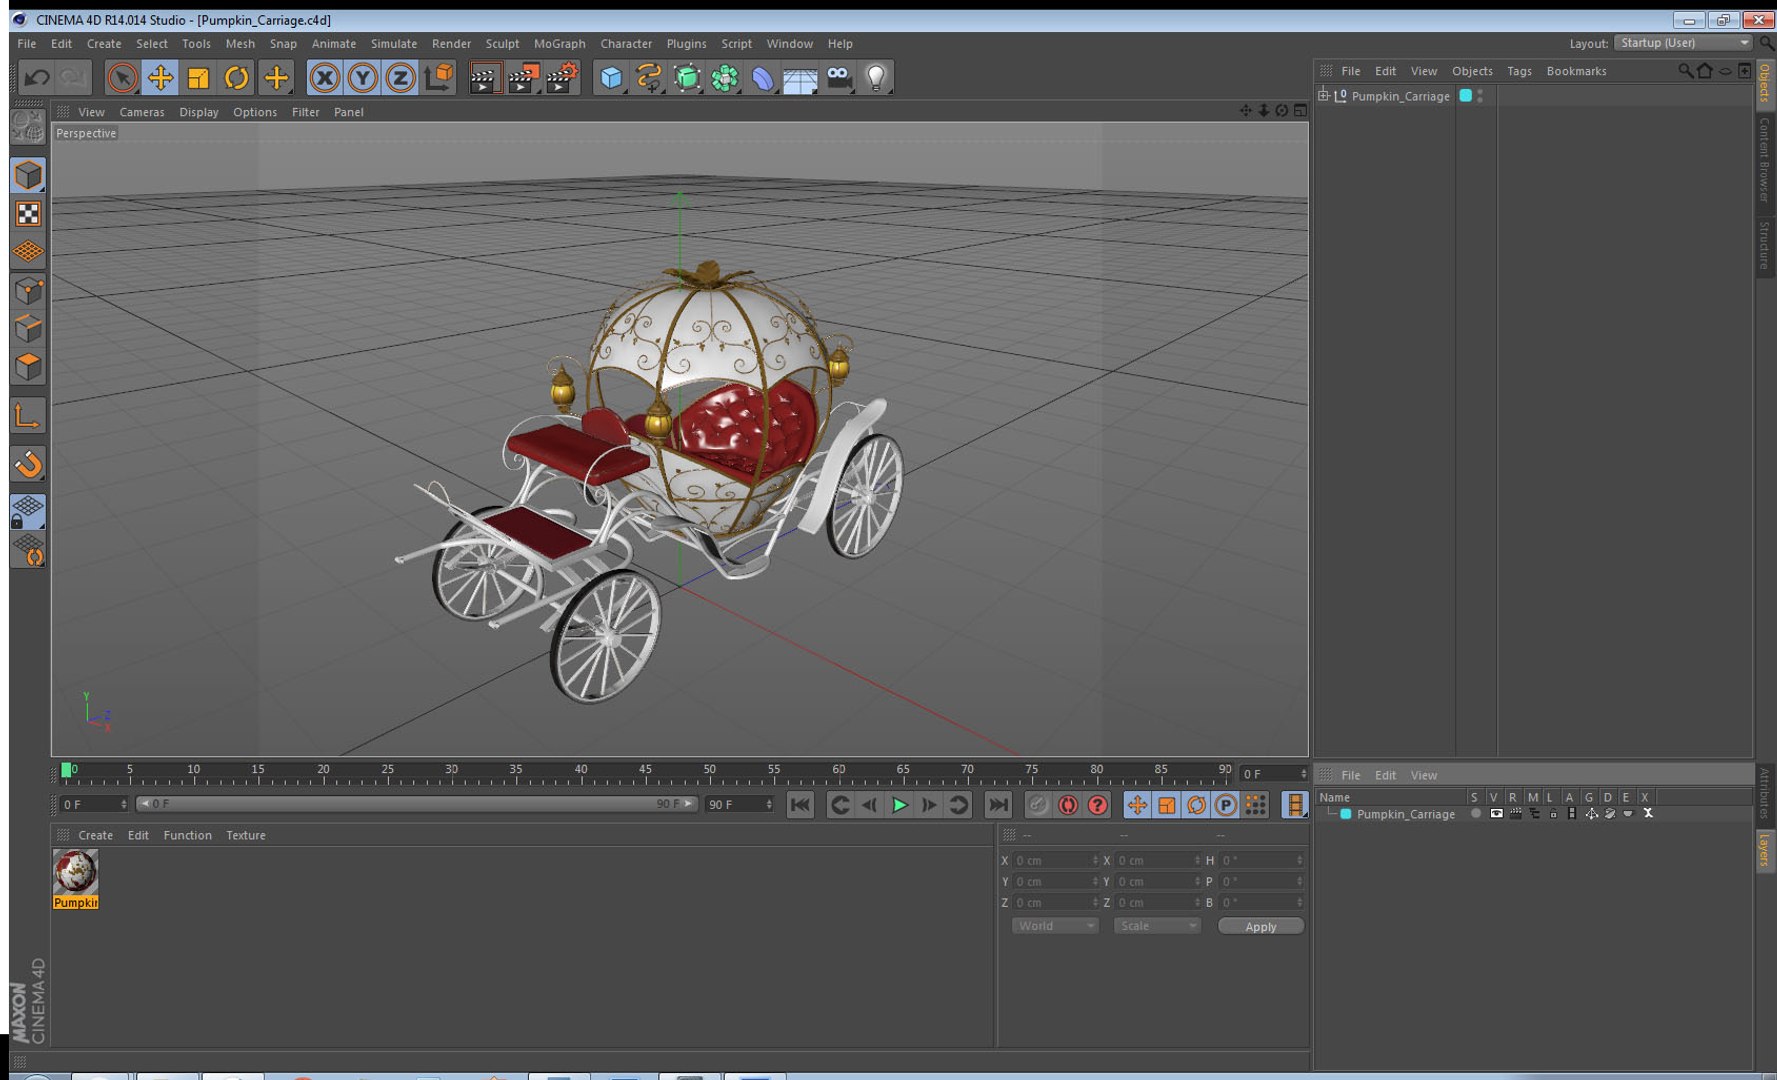Image resolution: width=1777 pixels, height=1080 pixels.
Task: Open the World coordinate dropdown
Action: [1055, 926]
